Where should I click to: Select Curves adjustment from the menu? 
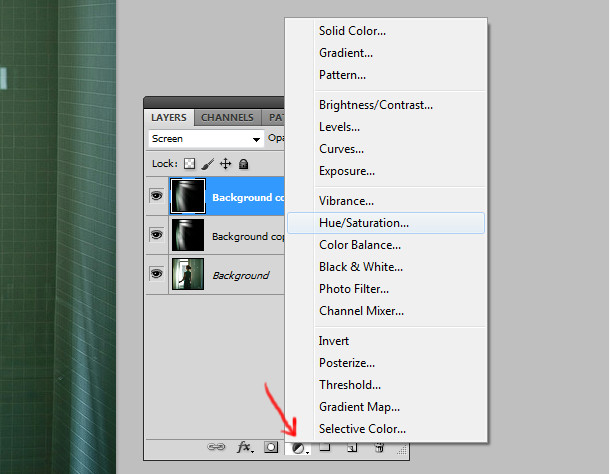(x=341, y=149)
